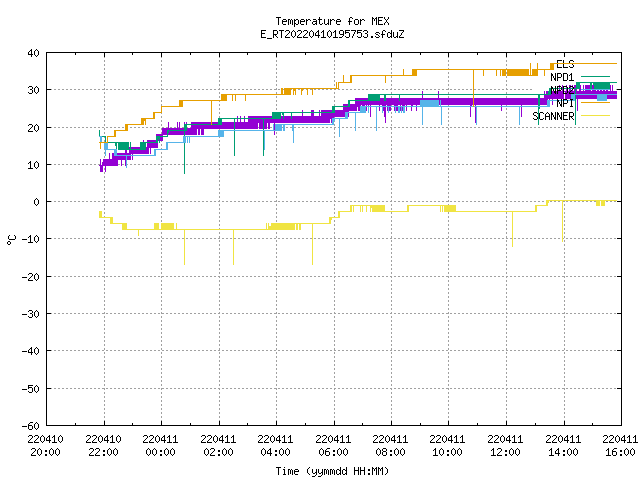Click the x-axis tick label 220411 04:00
The width and height of the screenshot is (640, 480).
pyautogui.click(x=276, y=445)
